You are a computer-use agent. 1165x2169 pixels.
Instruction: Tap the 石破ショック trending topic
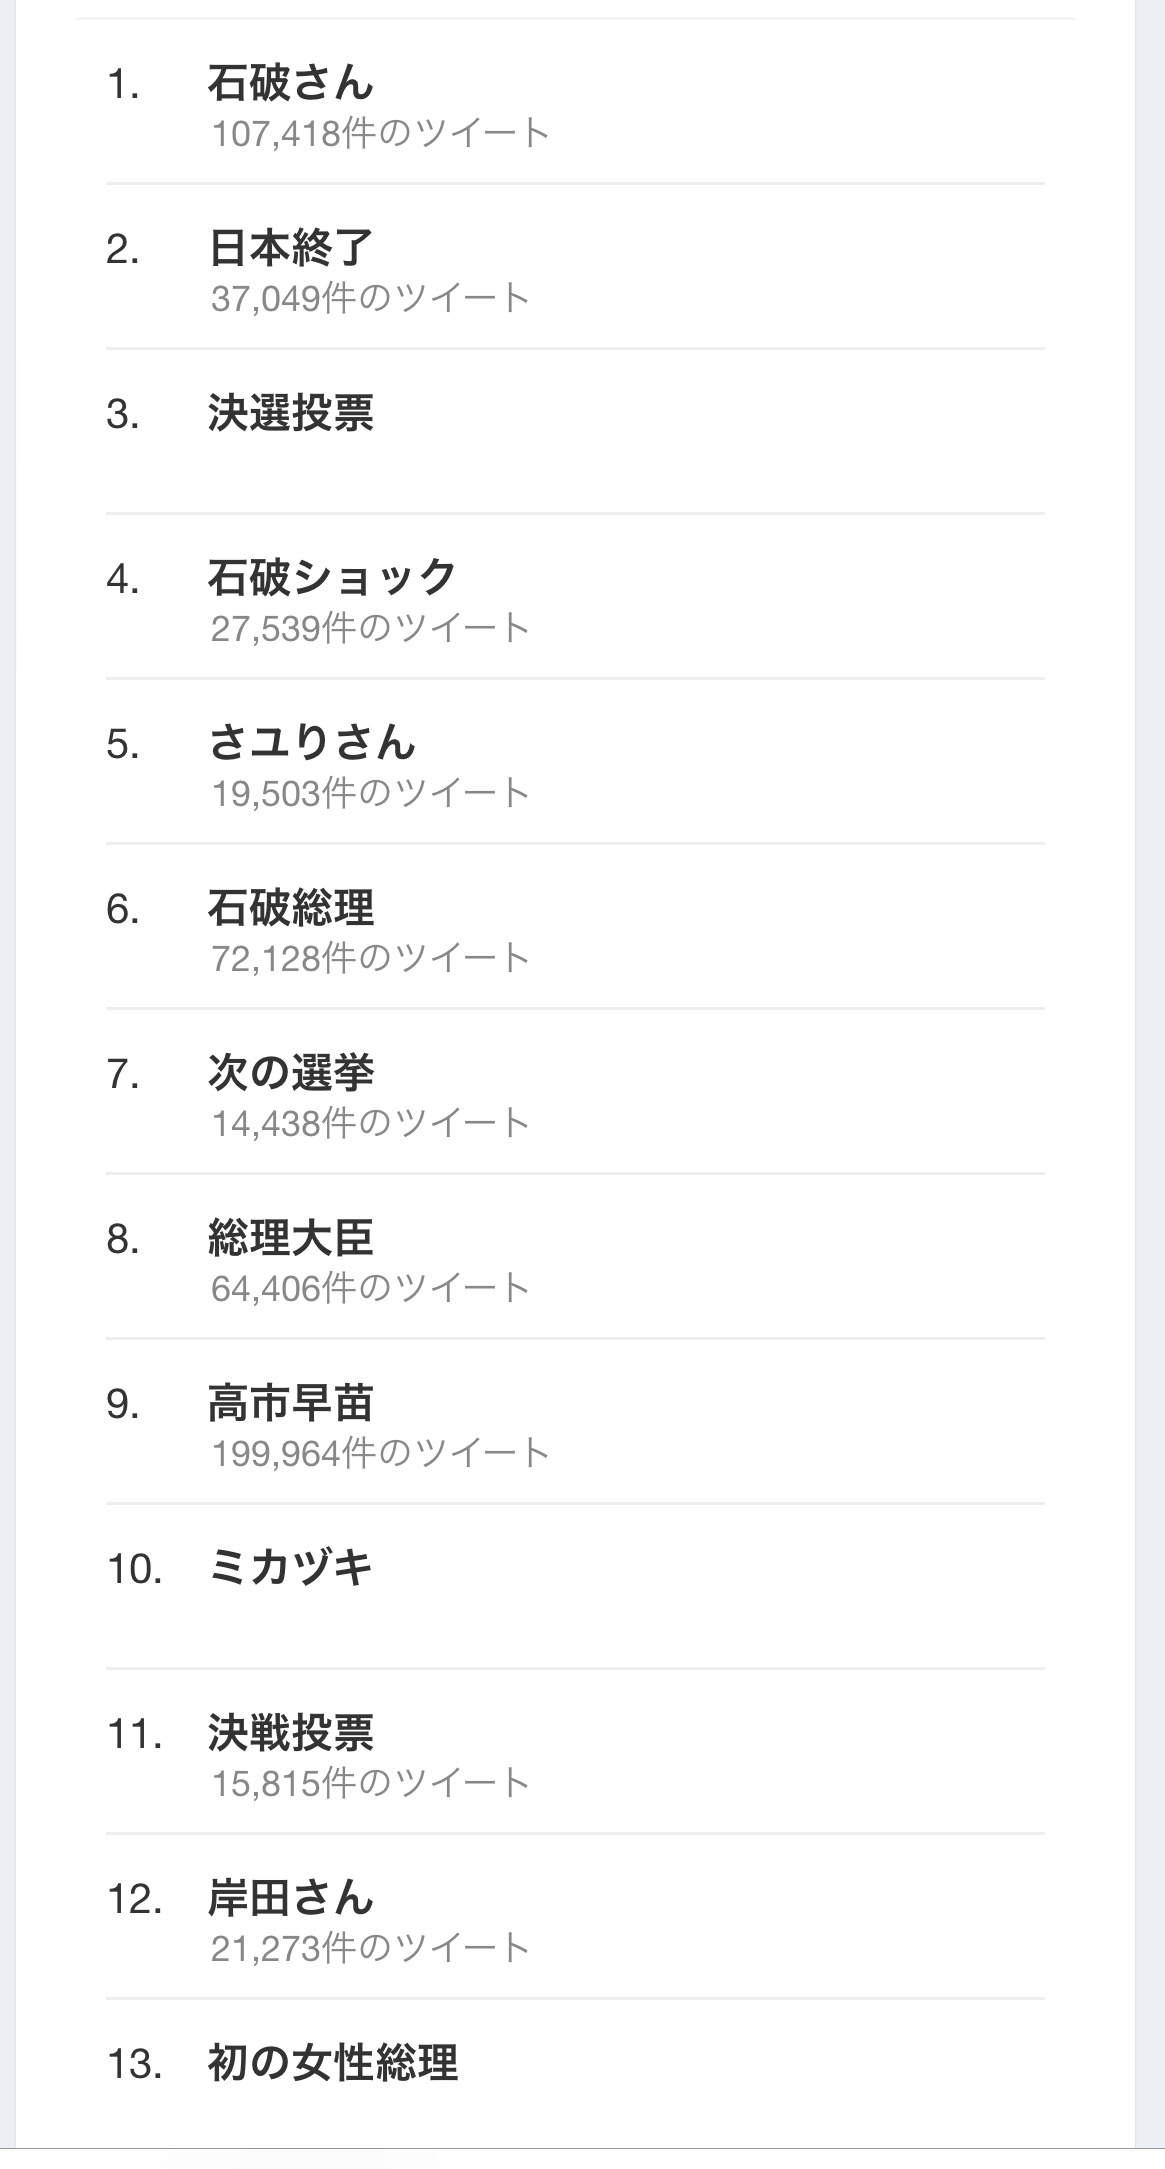(332, 578)
